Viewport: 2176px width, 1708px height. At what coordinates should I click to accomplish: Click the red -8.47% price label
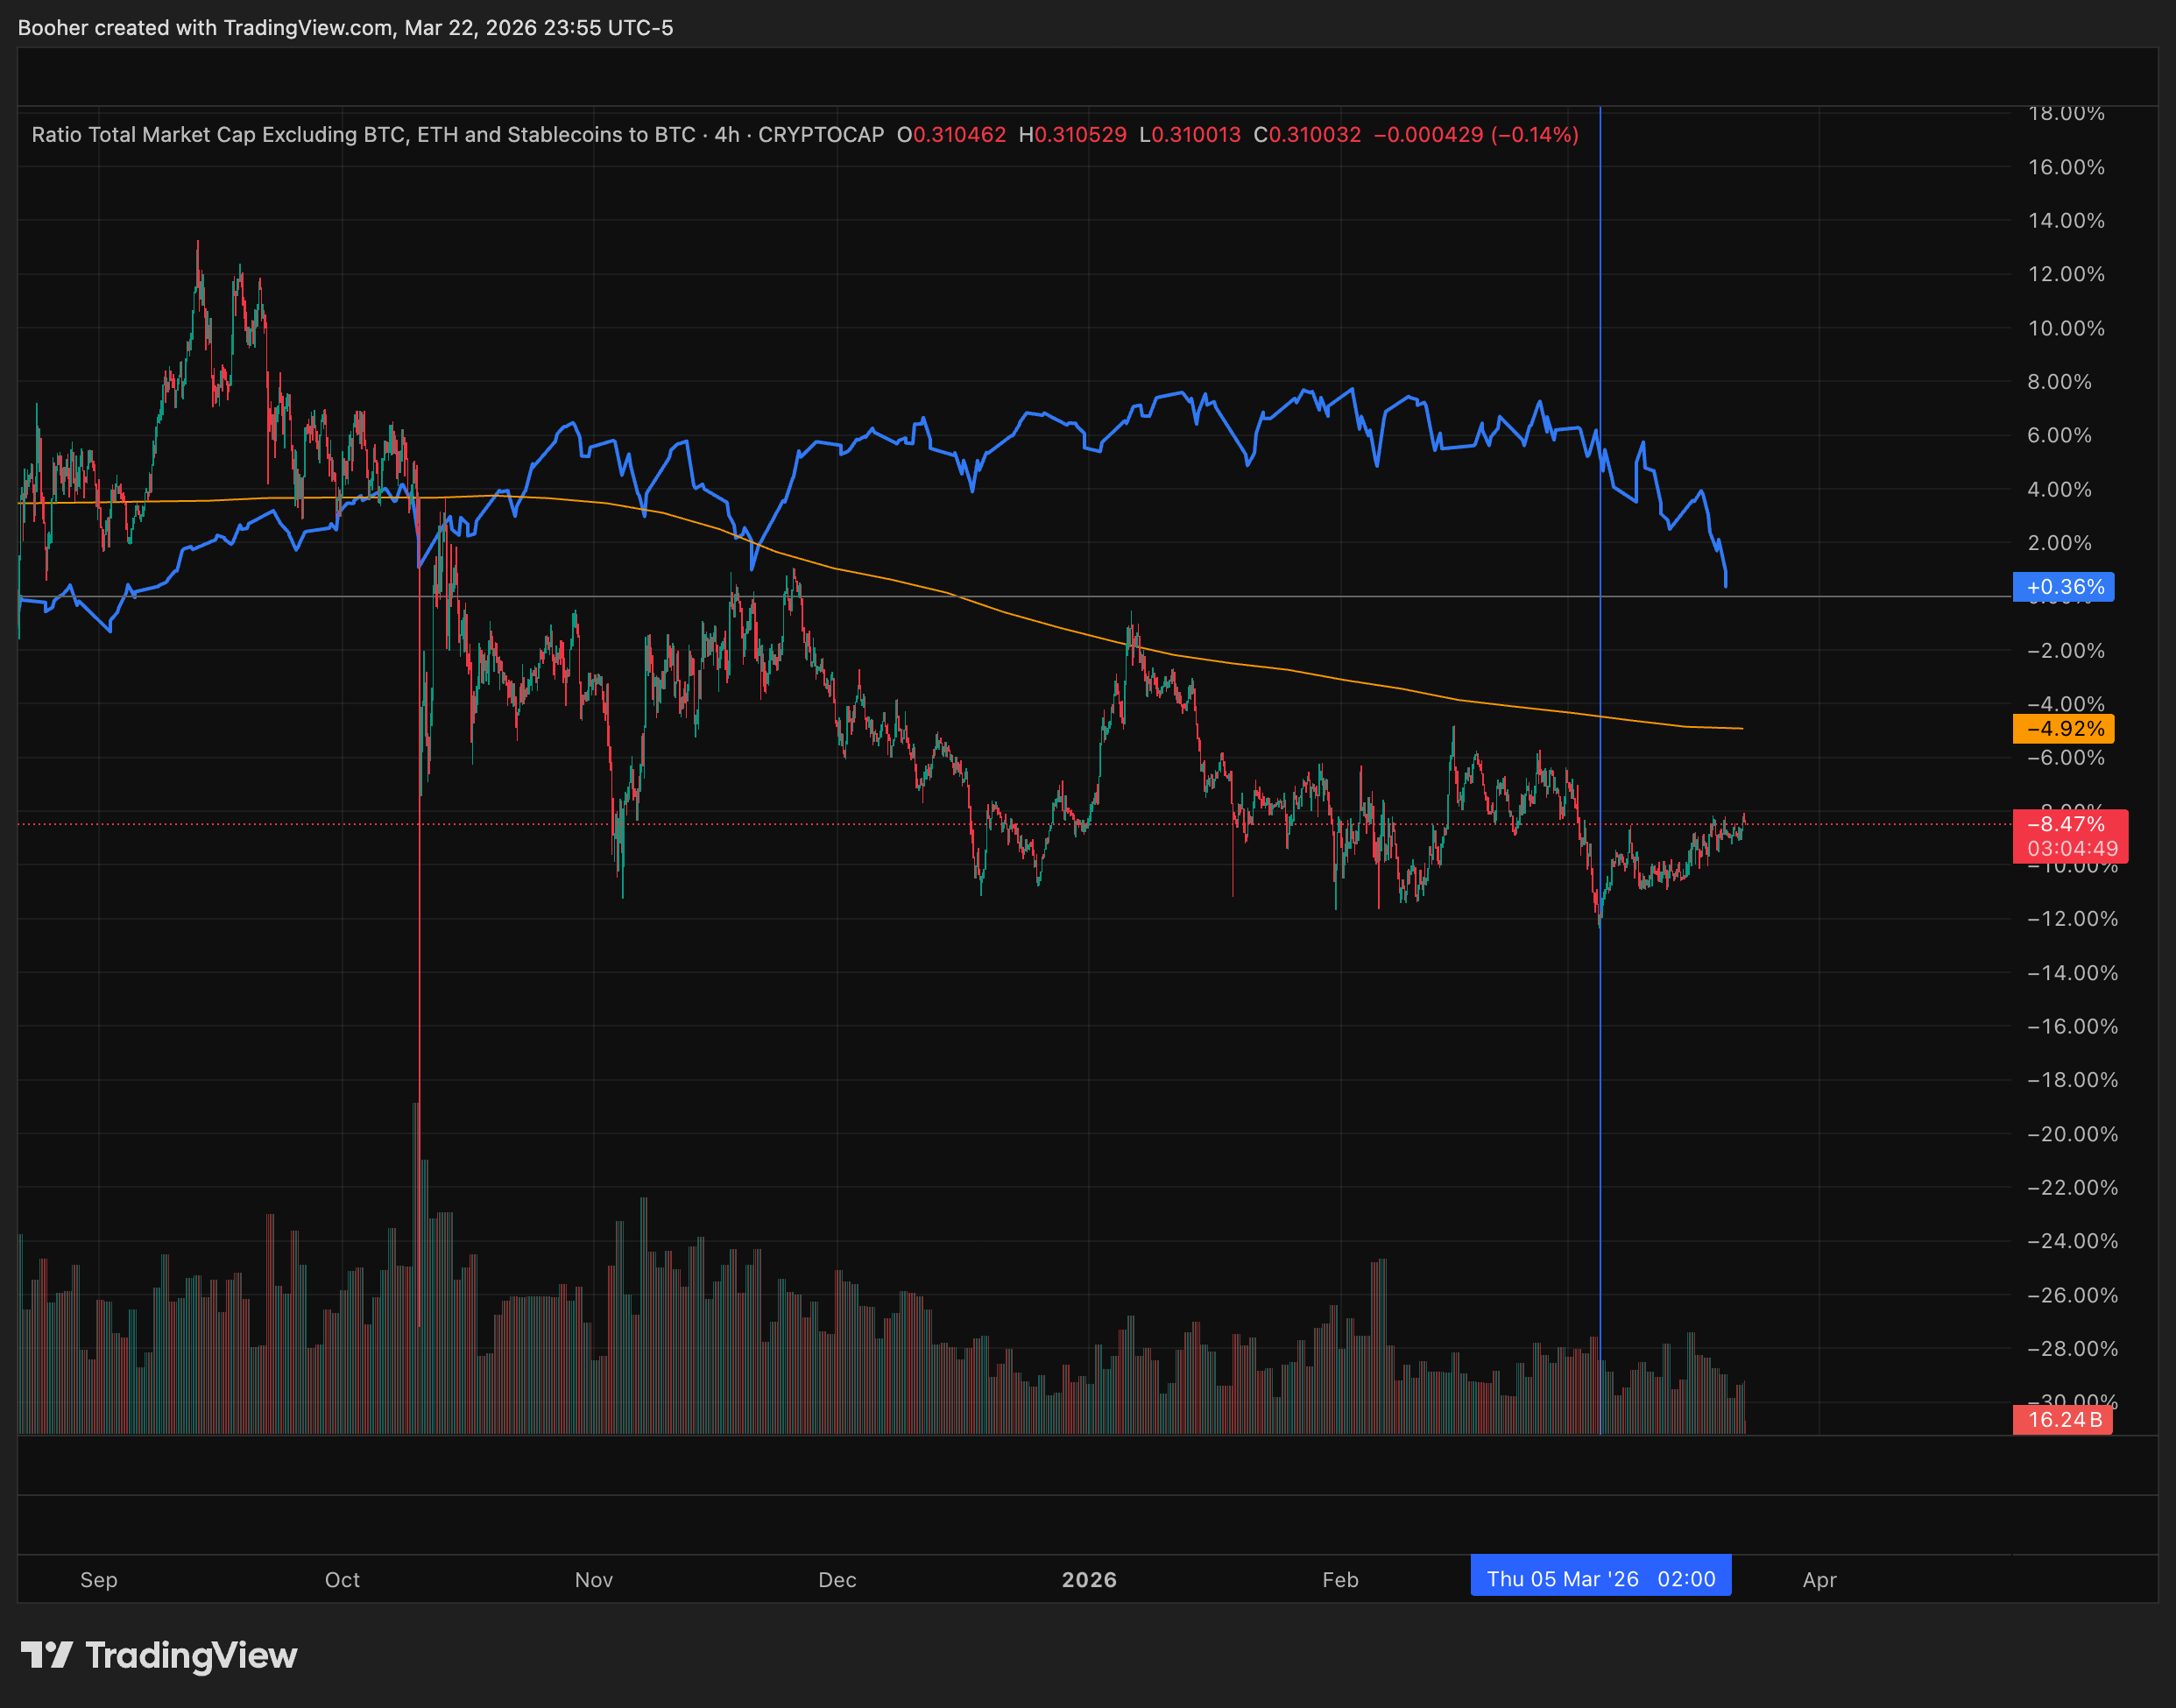(x=2066, y=824)
